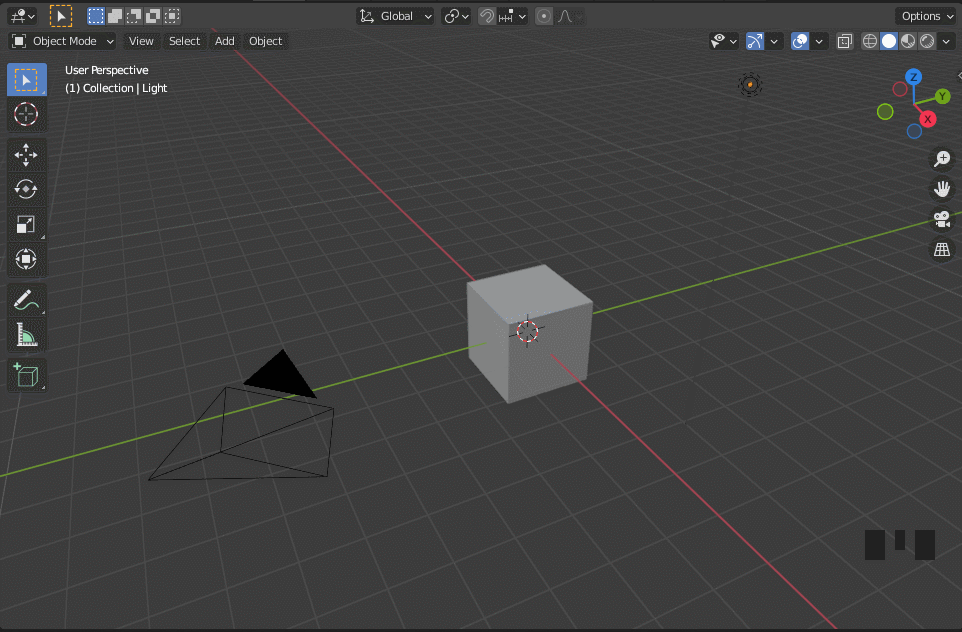Open the Global transform orientation dropdown
The image size is (962, 632).
point(396,17)
